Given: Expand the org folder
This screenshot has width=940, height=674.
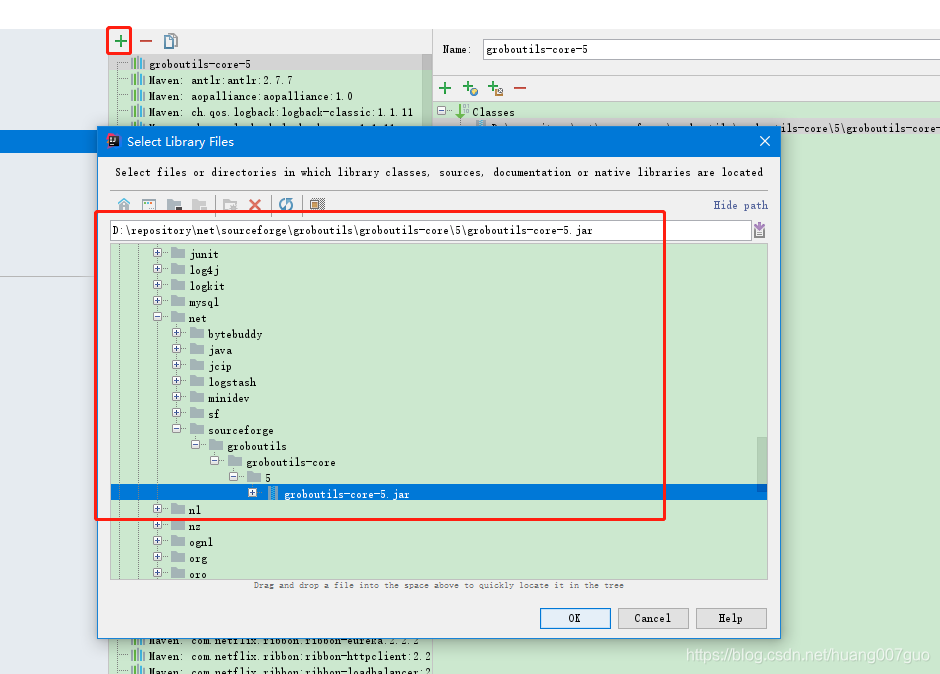Looking at the screenshot, I should point(157,556).
